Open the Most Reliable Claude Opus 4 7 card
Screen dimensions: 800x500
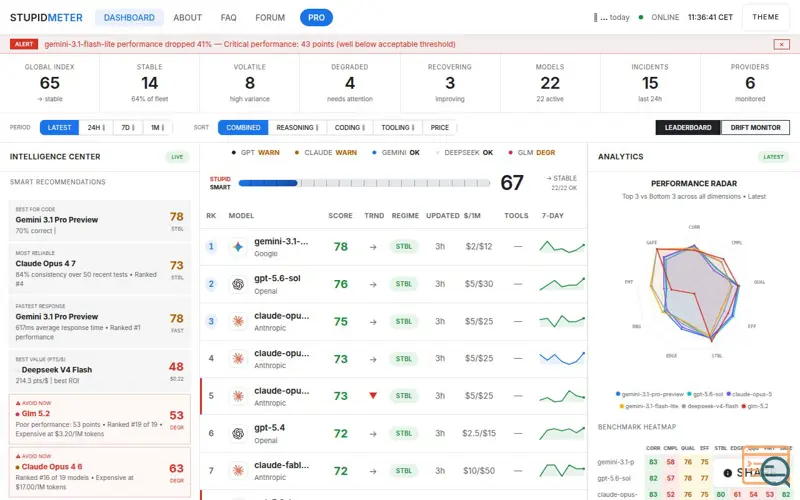(99, 269)
